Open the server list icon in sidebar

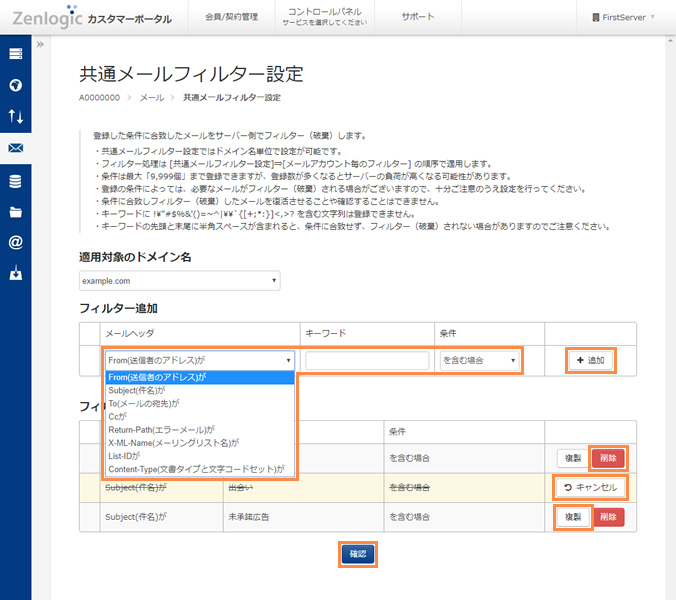click(x=16, y=54)
